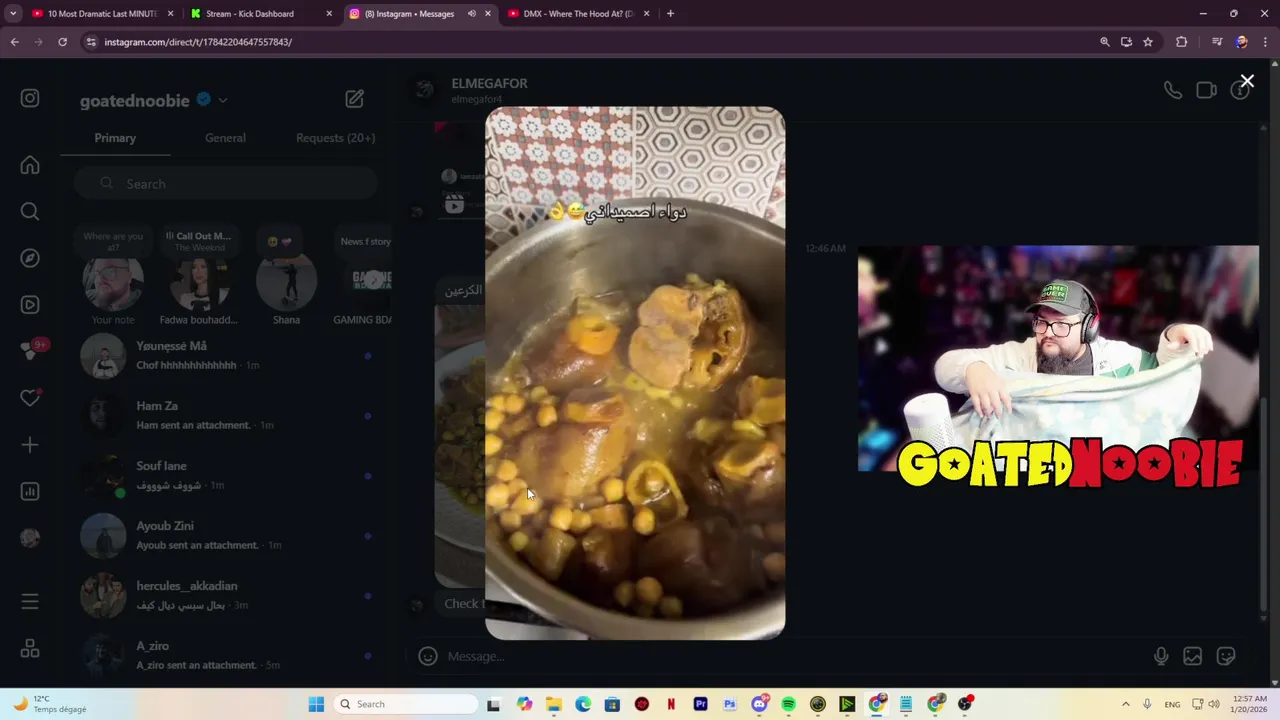Viewport: 1280px width, 720px height.
Task: Open the Also from Meta icon
Action: (30, 649)
